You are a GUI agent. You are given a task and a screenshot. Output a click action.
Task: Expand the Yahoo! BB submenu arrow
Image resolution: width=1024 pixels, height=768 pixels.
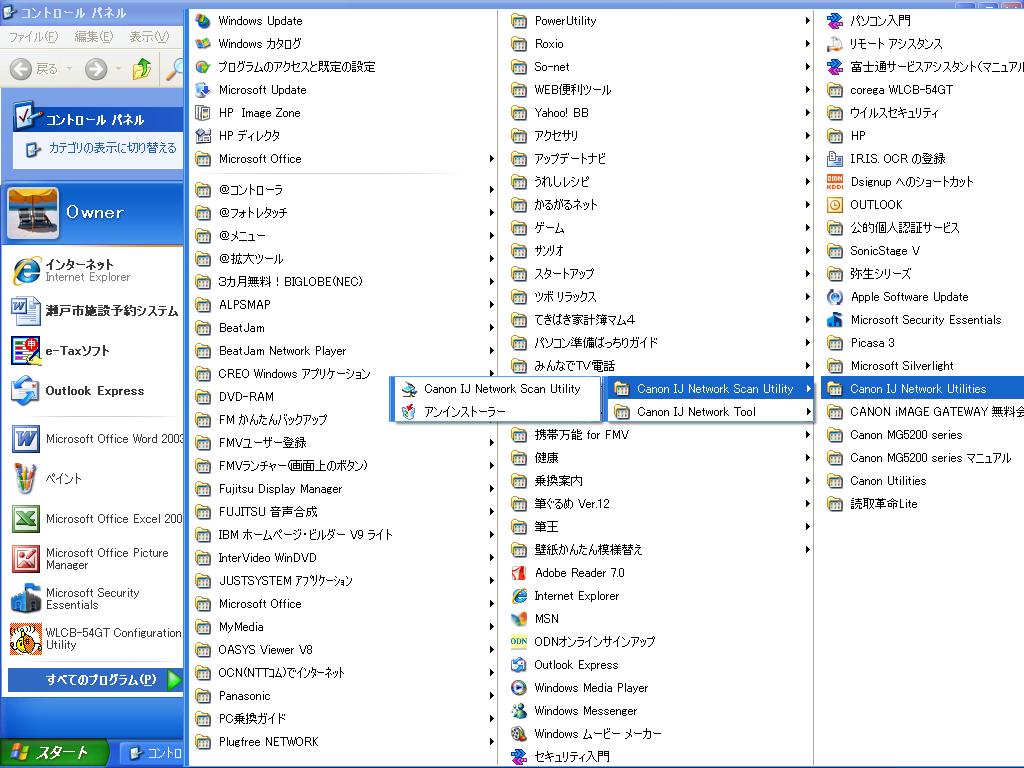807,113
